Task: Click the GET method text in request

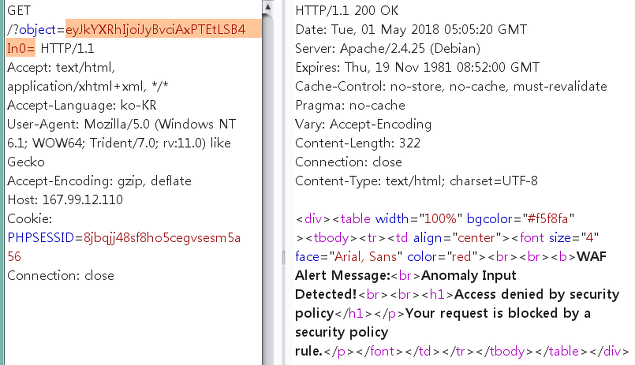Action: tap(19, 11)
